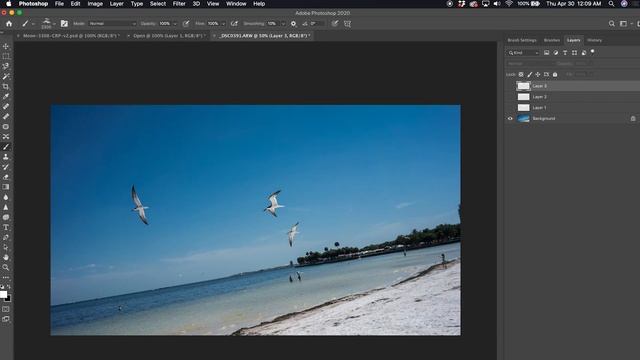Select the Zoom tool
This screenshot has height=360, width=640.
coord(6,267)
